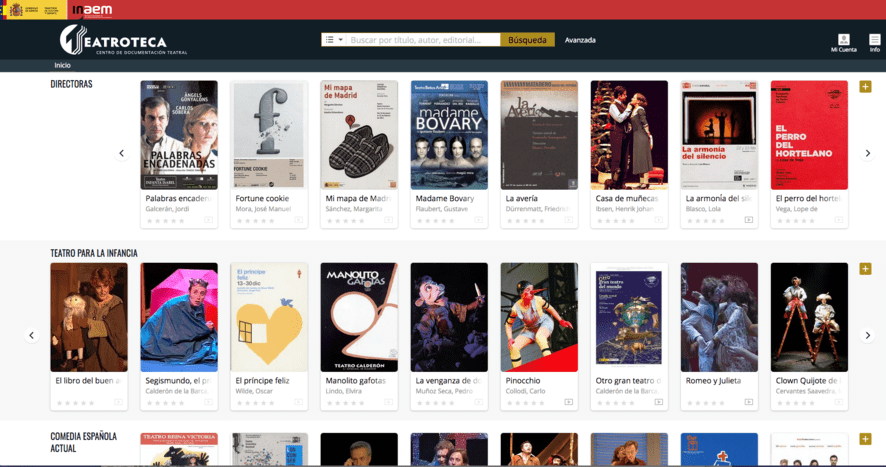Expand Comedia española actual plus icon
The image size is (886, 467).
(x=865, y=439)
